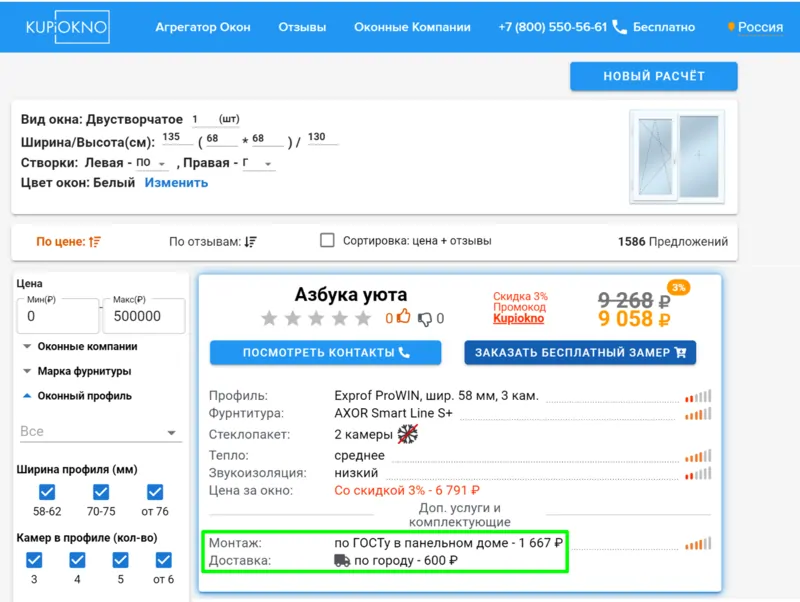Screen dimensions: 800x602
Task: Click the crossed-out snowflake icon
Action: point(408,434)
